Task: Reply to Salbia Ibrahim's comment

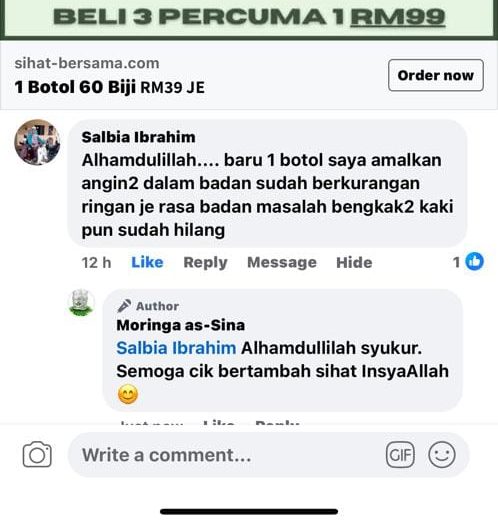Action: click(206, 263)
